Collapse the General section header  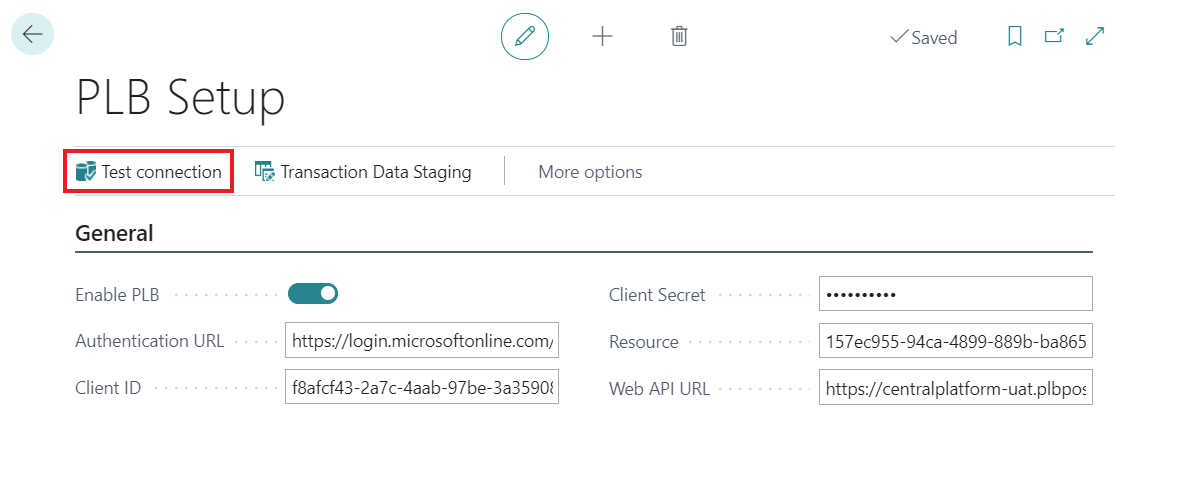114,234
